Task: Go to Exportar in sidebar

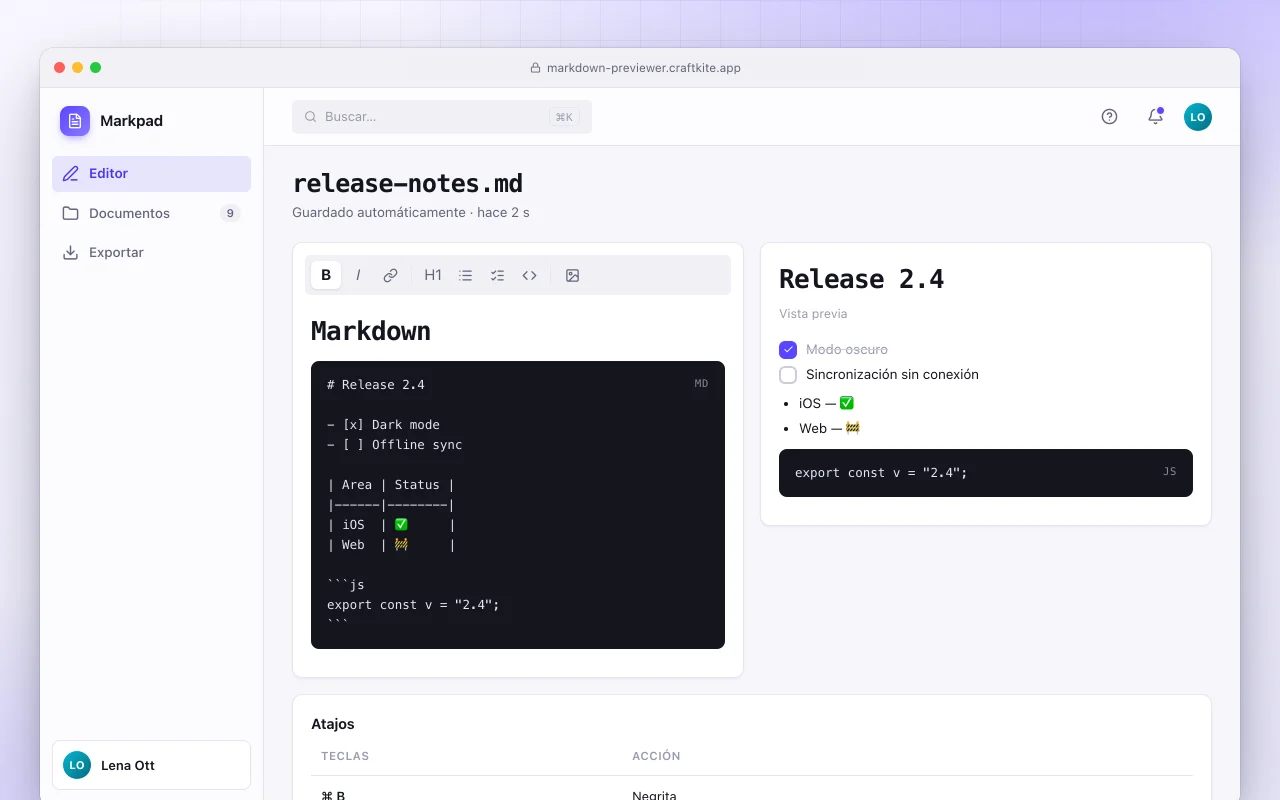Action: 151,253
